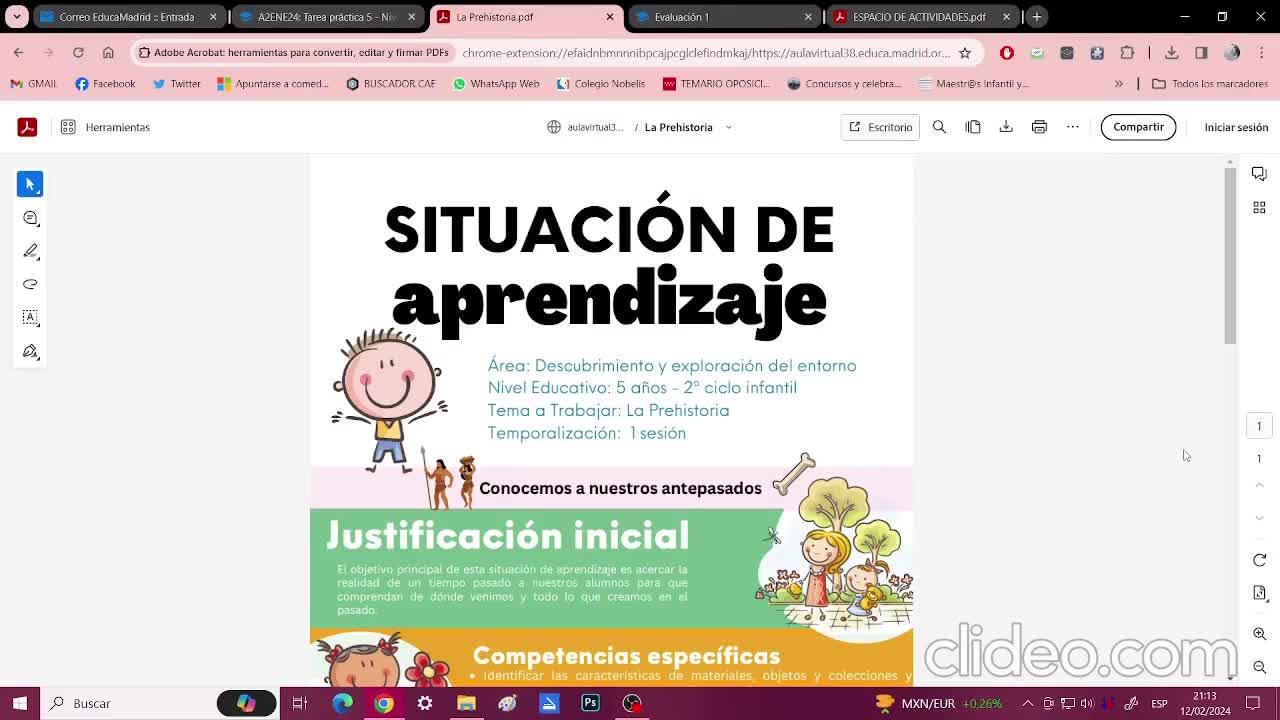Show page thumbnails grid panel
This screenshot has height=720, width=1280.
click(x=1259, y=207)
